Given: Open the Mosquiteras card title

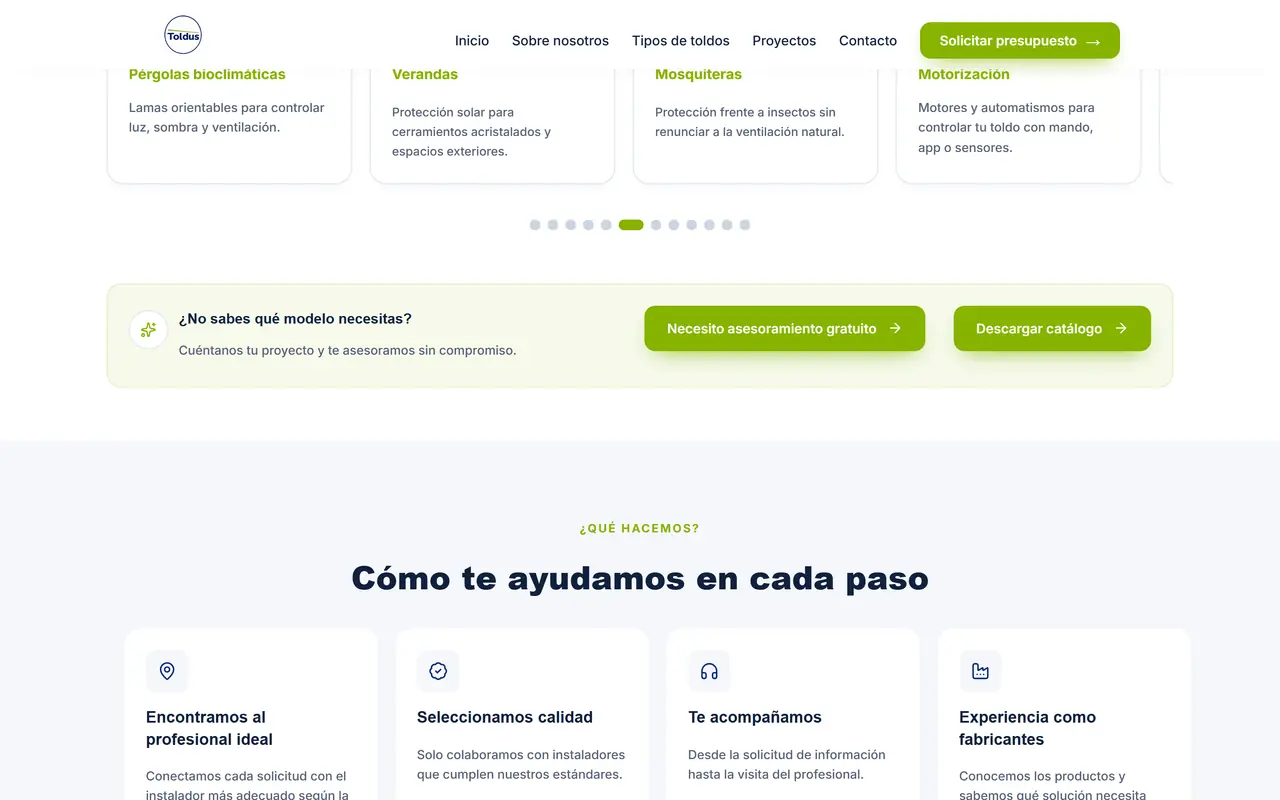Looking at the screenshot, I should pyautogui.click(x=698, y=74).
